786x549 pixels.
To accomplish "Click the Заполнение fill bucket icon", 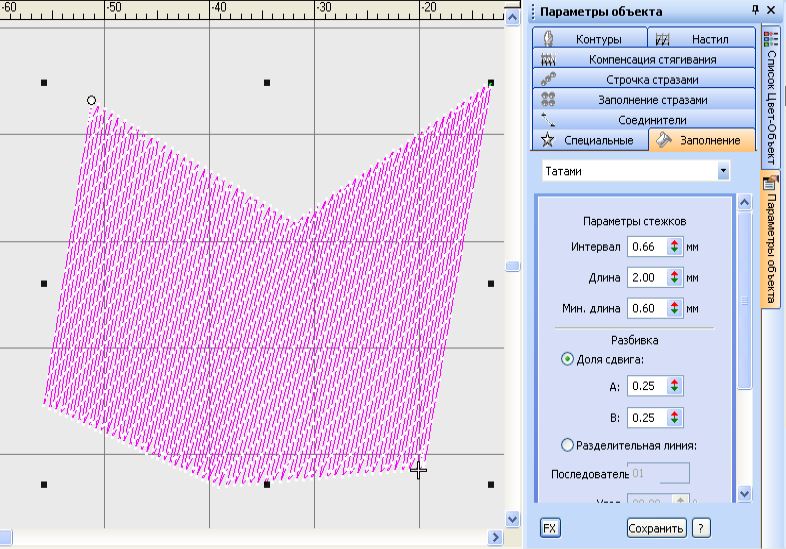I will (x=664, y=141).
